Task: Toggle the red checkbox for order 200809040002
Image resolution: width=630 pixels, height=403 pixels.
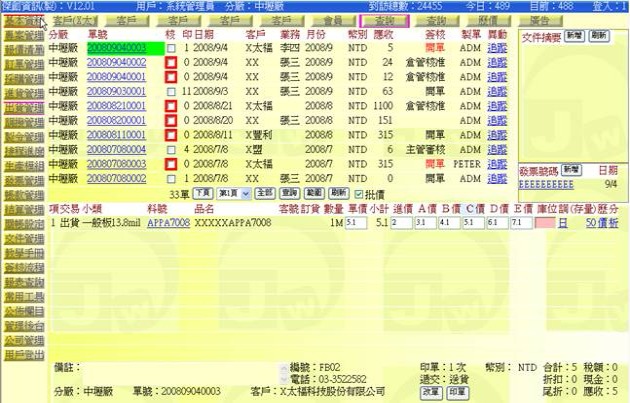Action: 171,62
